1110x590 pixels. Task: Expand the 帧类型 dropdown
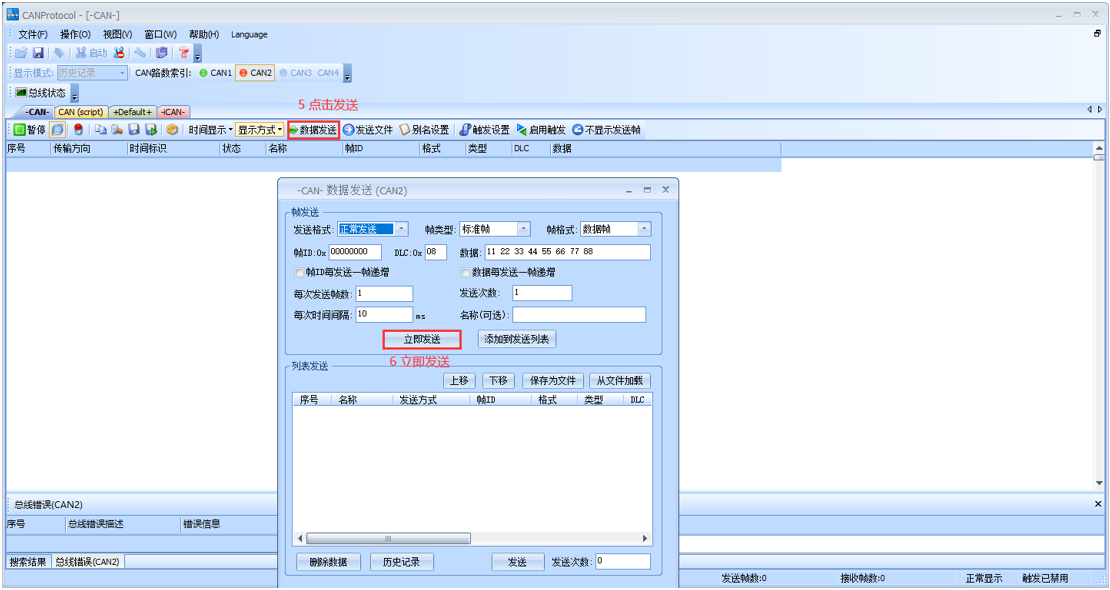[524, 229]
